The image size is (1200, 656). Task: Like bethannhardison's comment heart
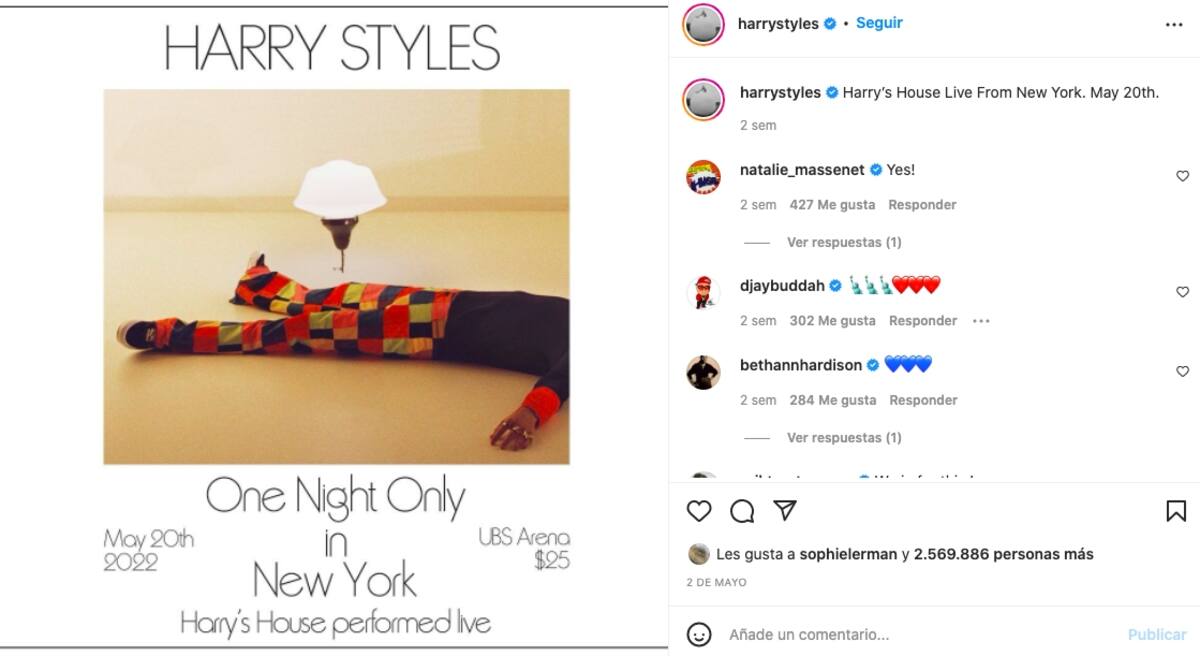(x=1183, y=371)
